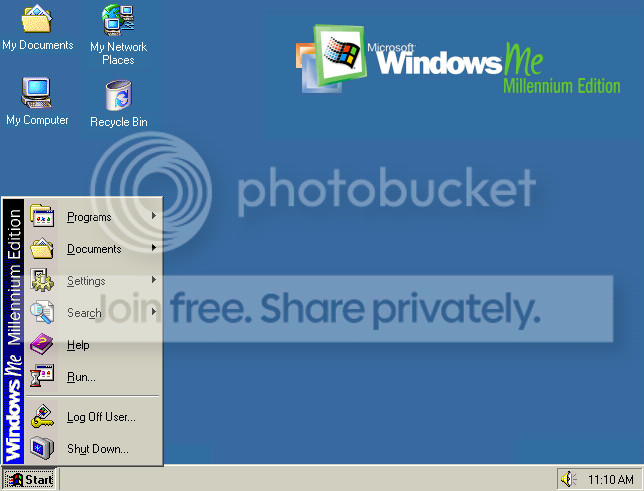The image size is (644, 491).
Task: Click the My Documents icon label
Action: pyautogui.click(x=38, y=45)
